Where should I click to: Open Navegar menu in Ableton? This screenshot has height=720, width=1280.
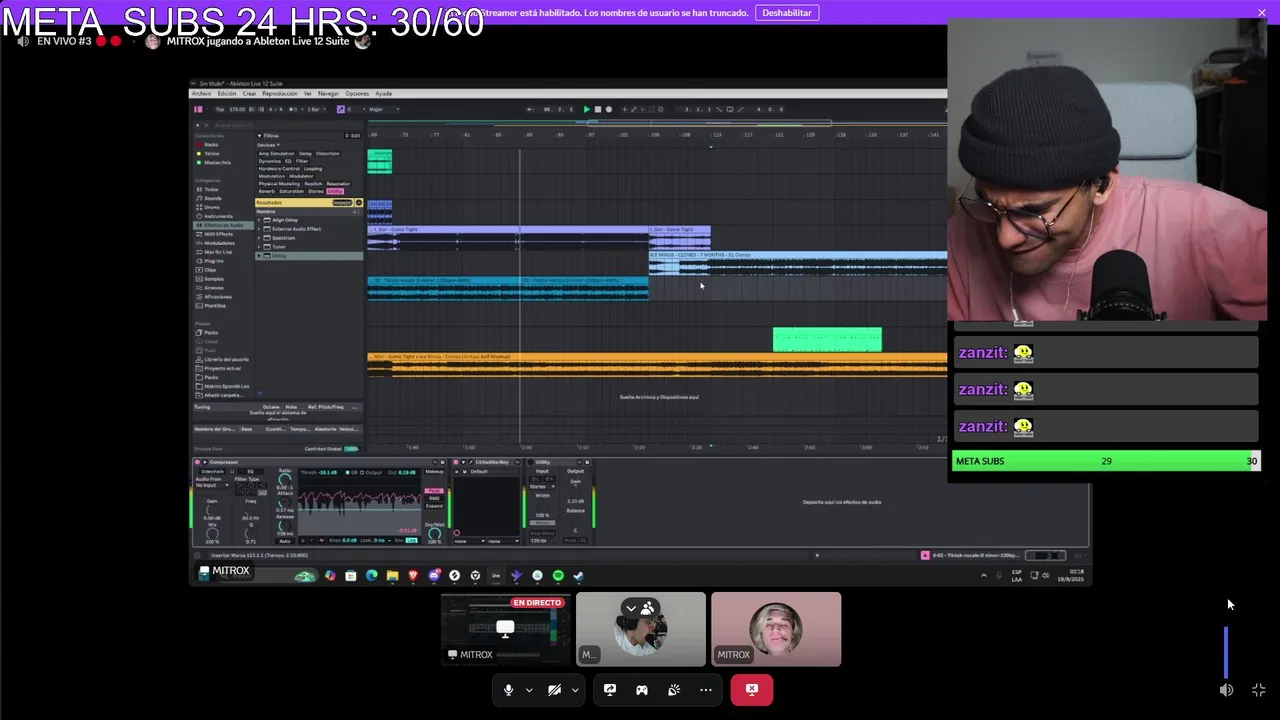[x=328, y=94]
